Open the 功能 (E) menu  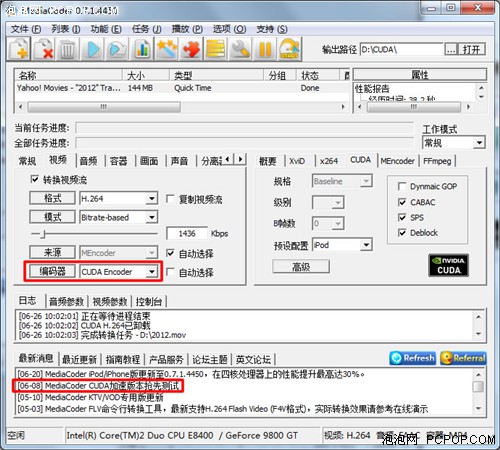[106, 29]
